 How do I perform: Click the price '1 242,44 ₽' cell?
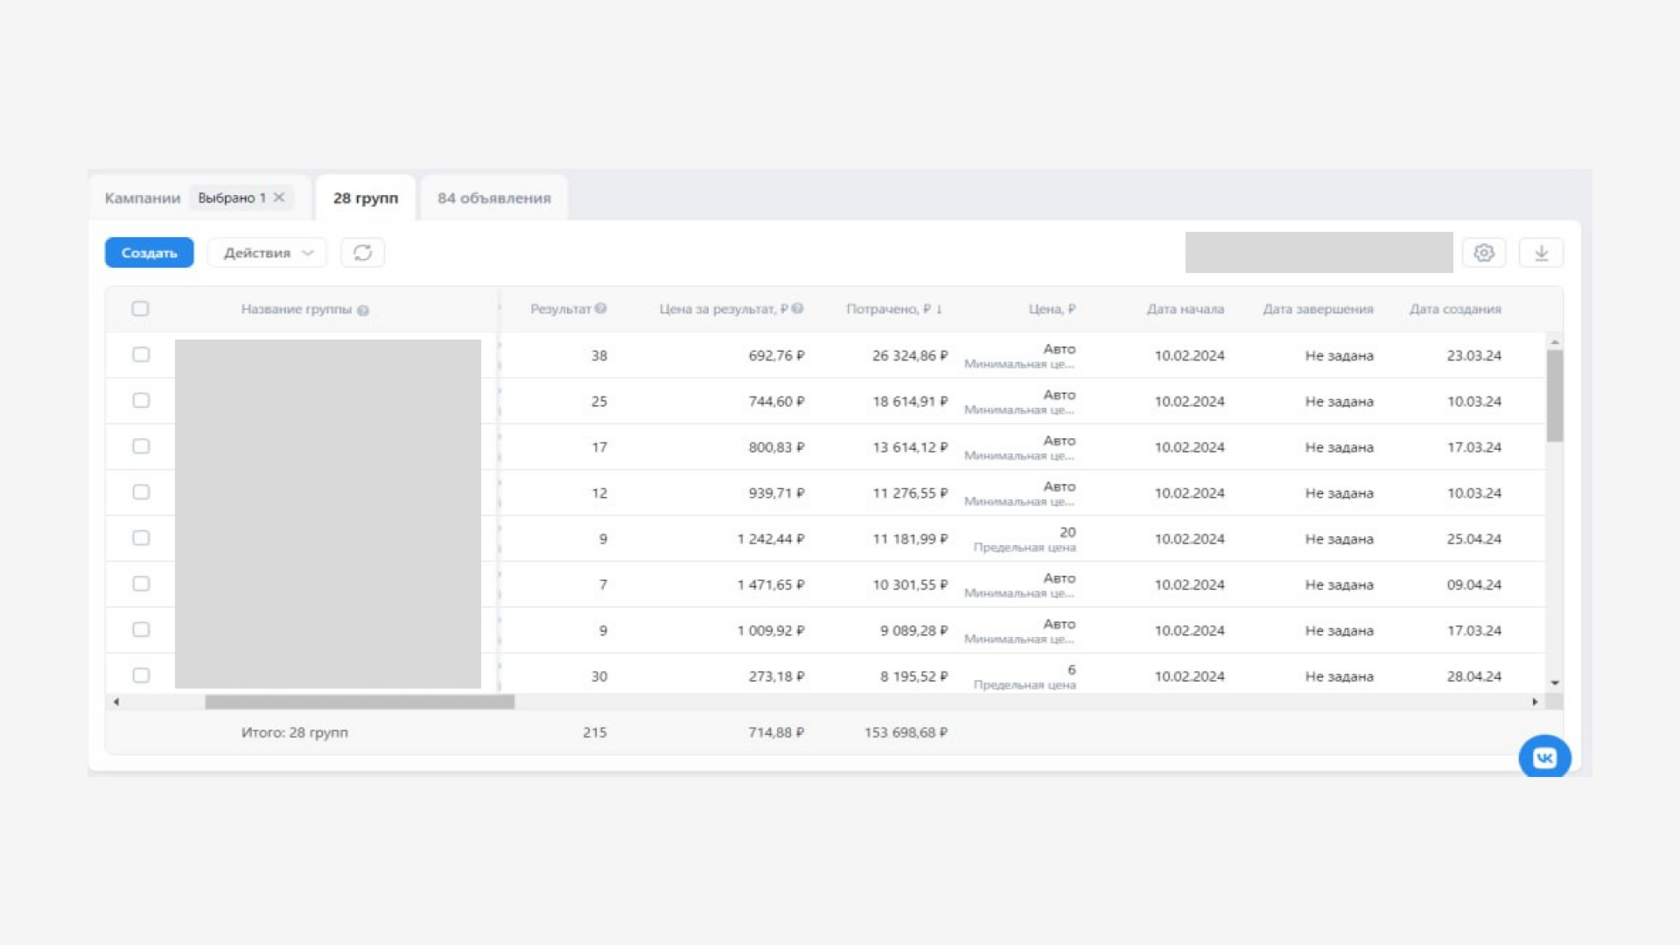coord(771,539)
